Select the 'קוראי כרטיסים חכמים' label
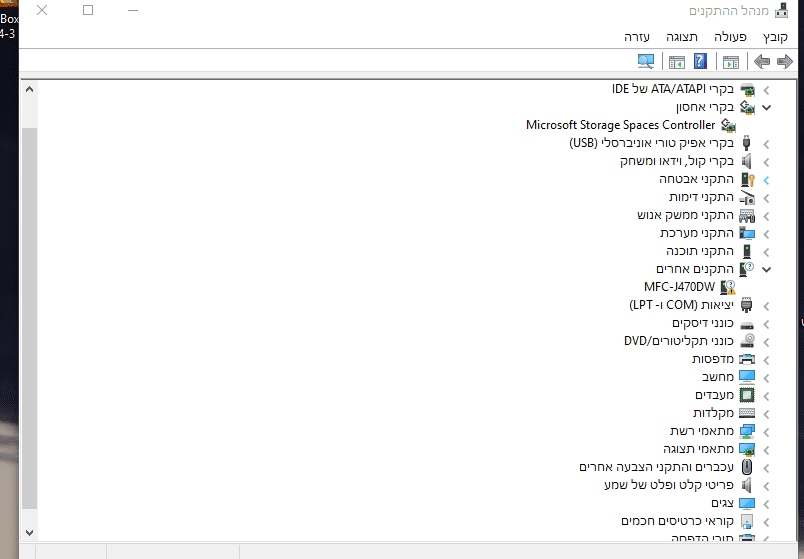Screen dimensions: 804x559 coord(677,521)
